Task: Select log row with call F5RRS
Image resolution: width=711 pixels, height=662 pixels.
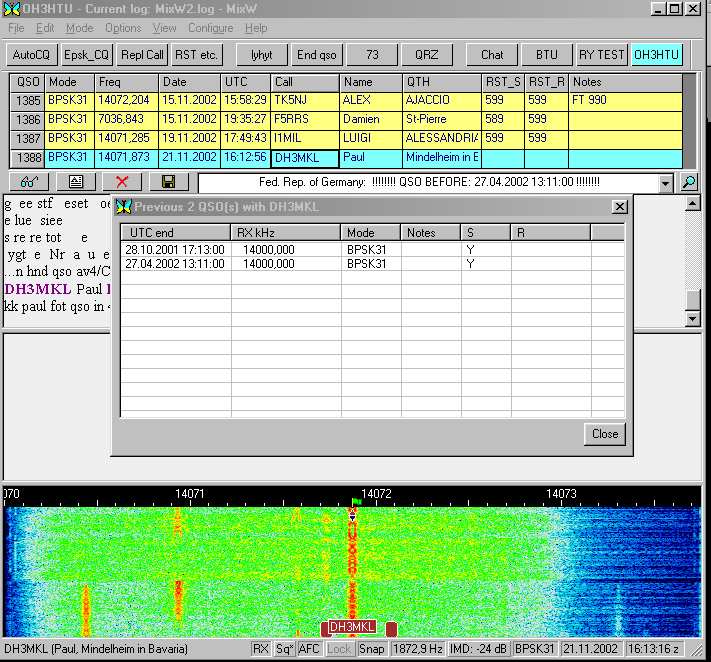Action: pos(346,120)
